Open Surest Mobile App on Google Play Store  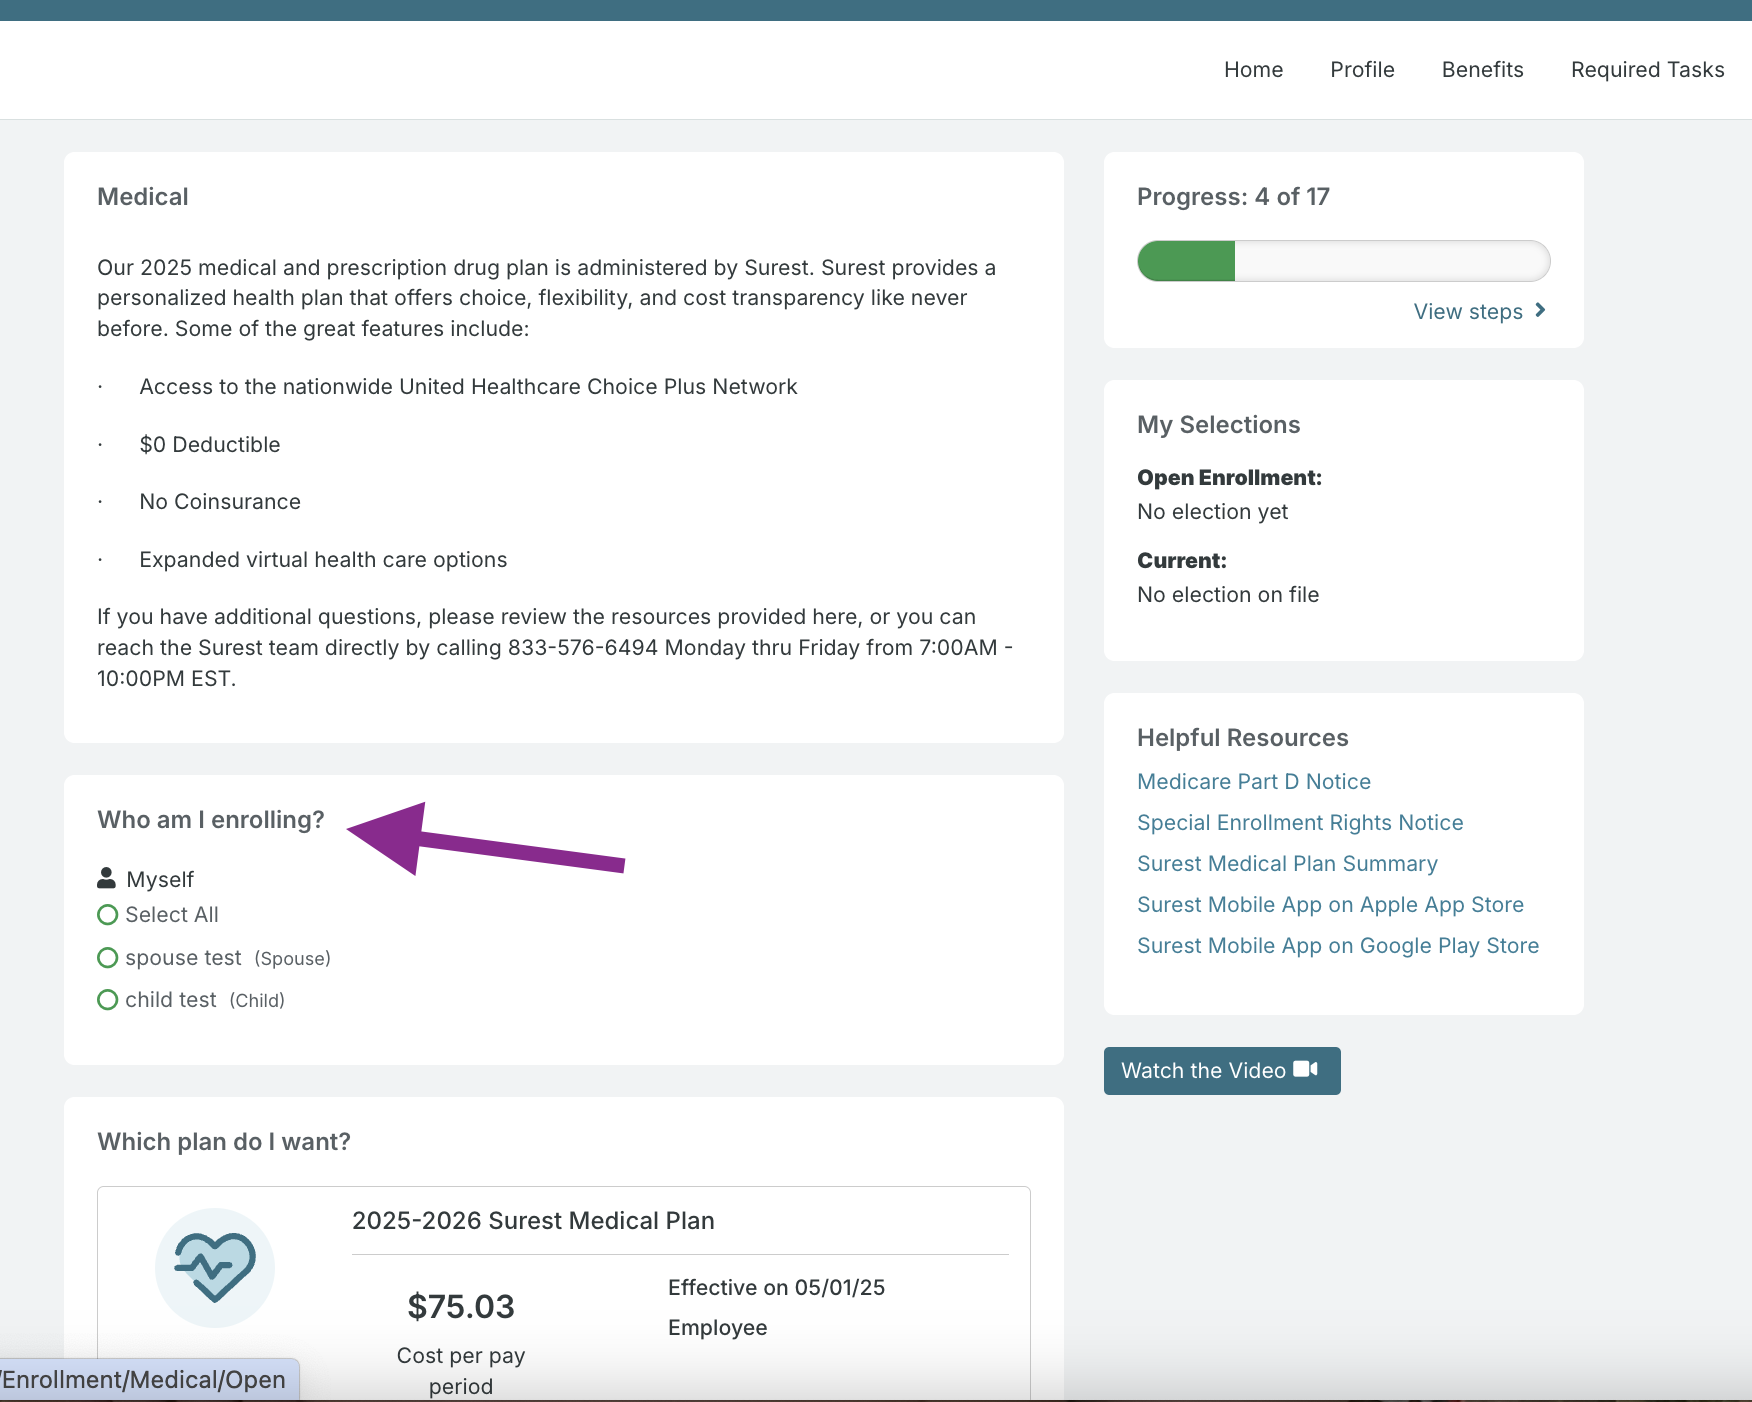tap(1337, 946)
